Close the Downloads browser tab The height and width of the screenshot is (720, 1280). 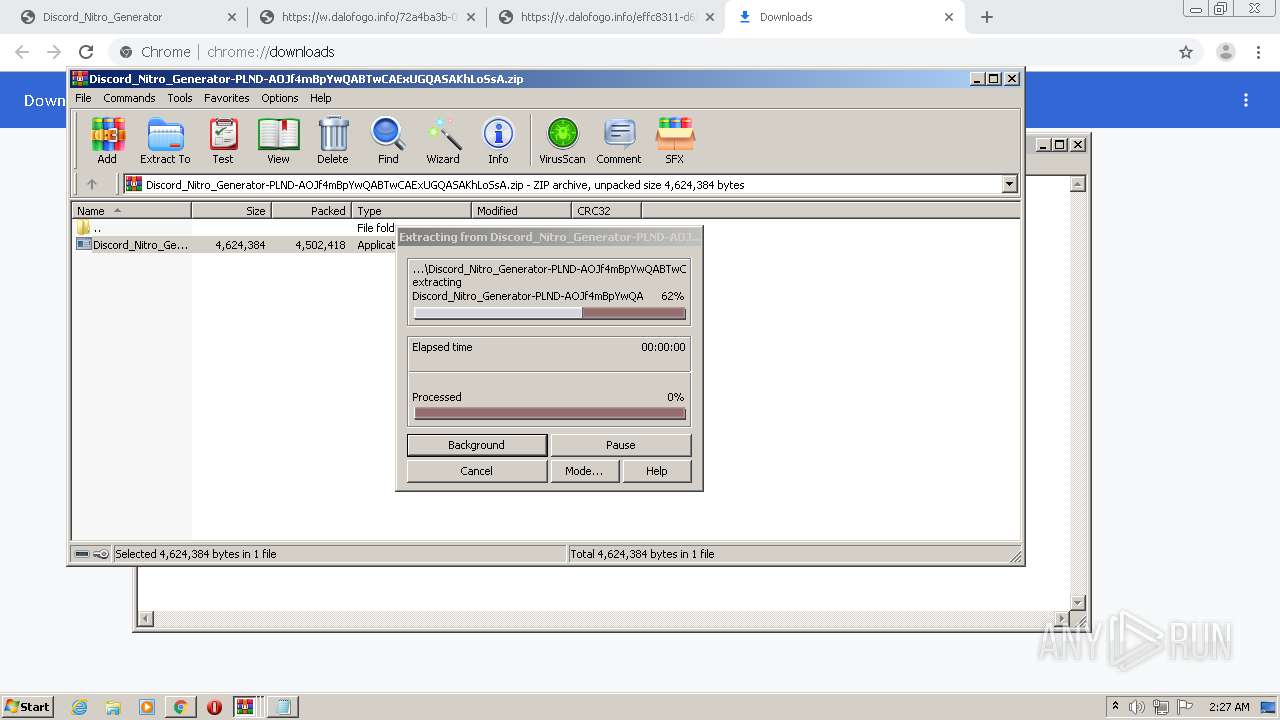pyautogui.click(x=948, y=17)
